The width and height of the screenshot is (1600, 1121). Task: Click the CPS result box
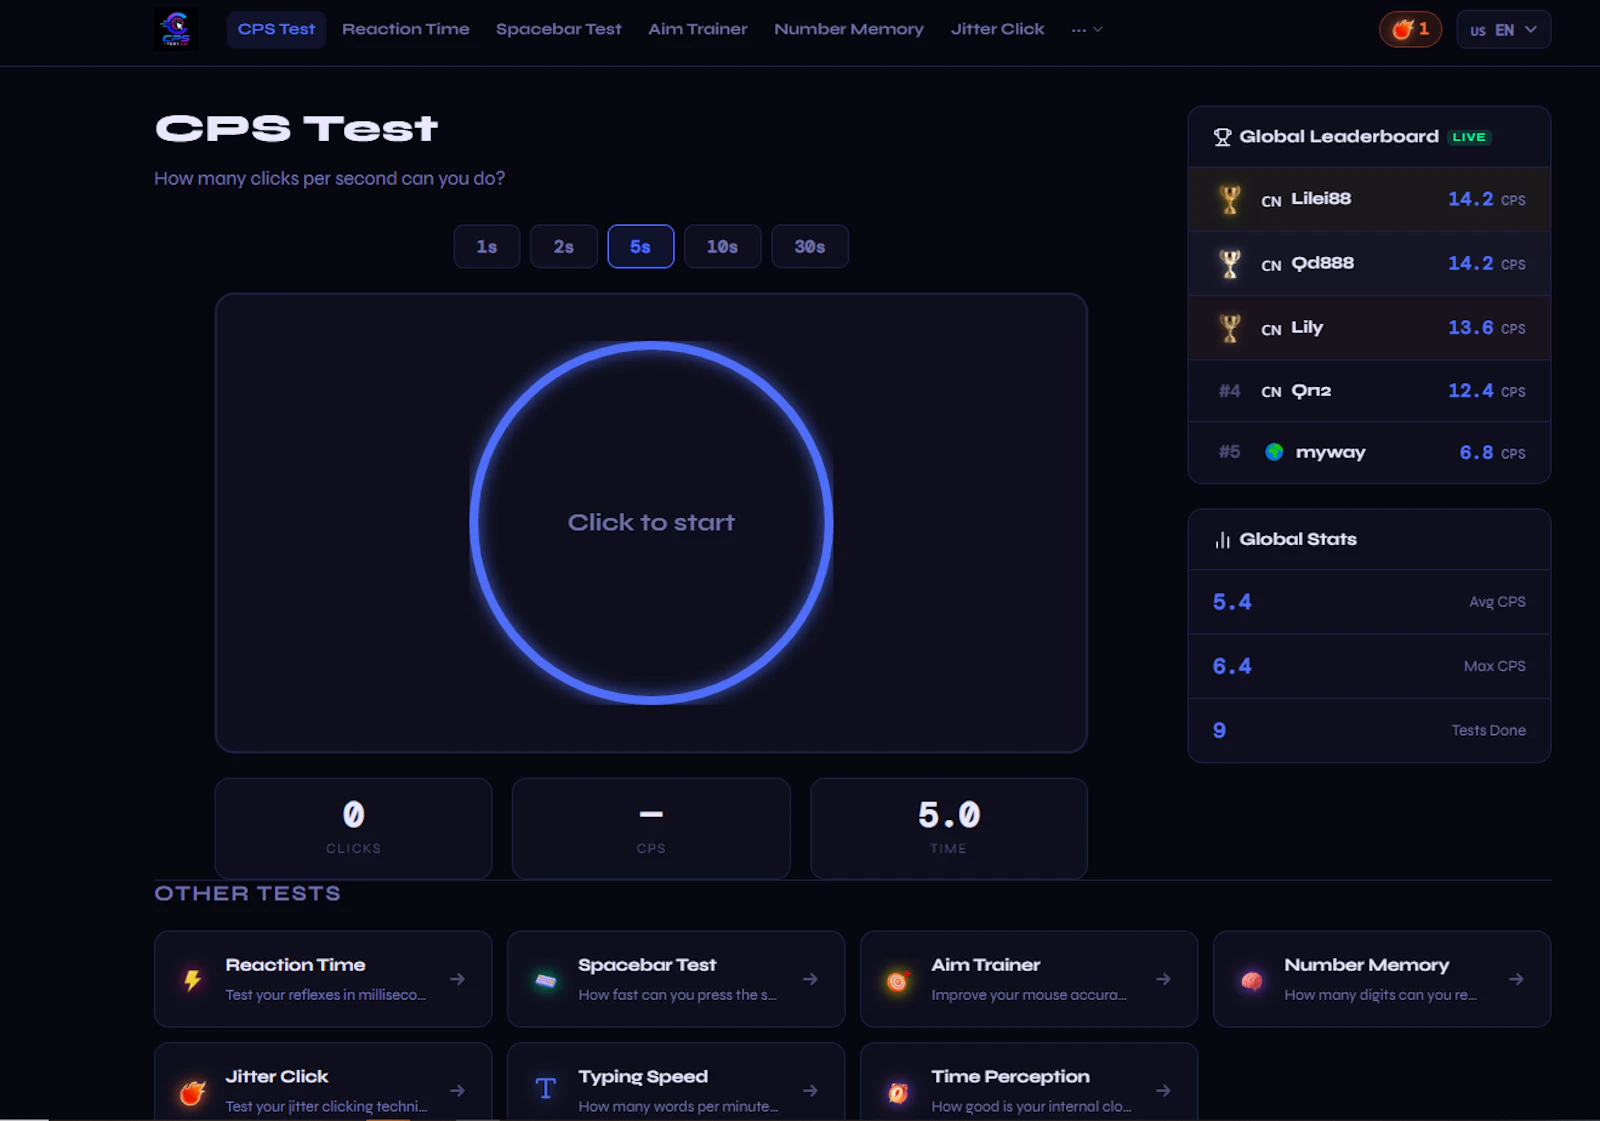(651, 829)
